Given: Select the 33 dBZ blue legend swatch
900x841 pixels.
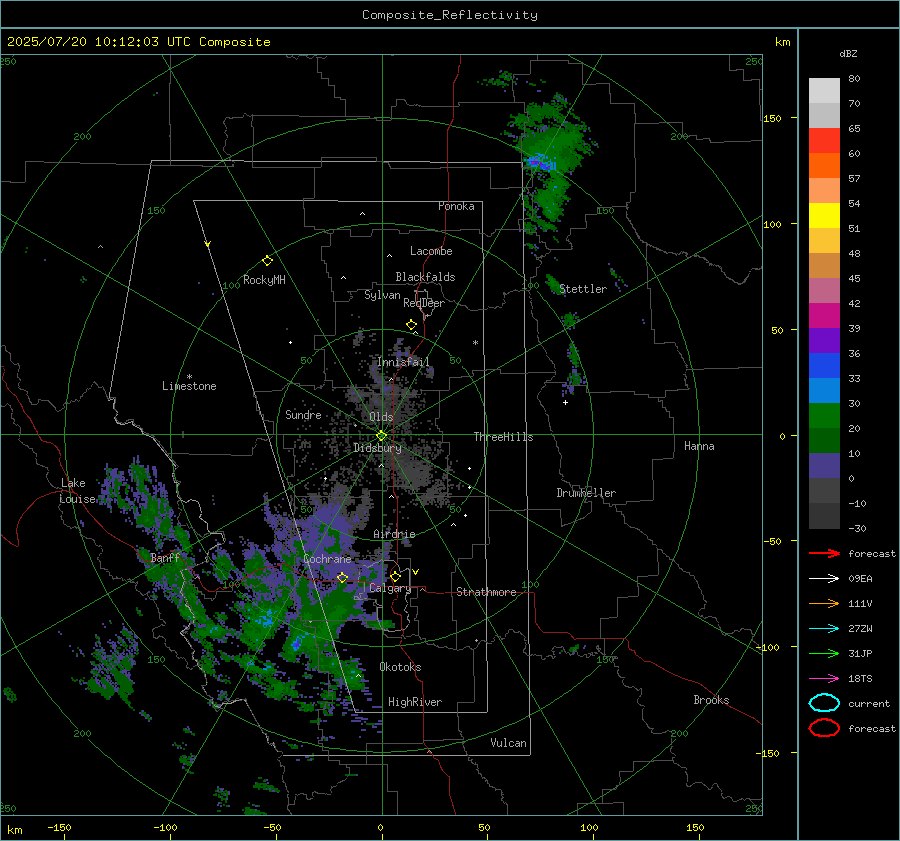Looking at the screenshot, I should 824,366.
